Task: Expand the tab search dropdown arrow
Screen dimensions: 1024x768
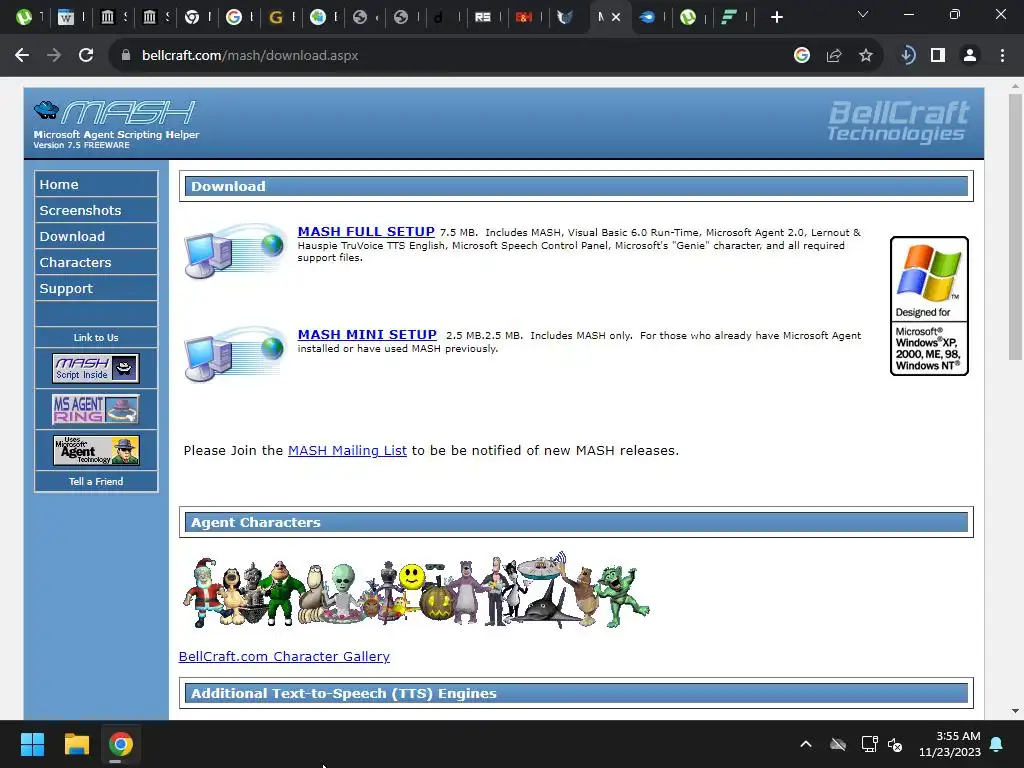Action: (863, 14)
